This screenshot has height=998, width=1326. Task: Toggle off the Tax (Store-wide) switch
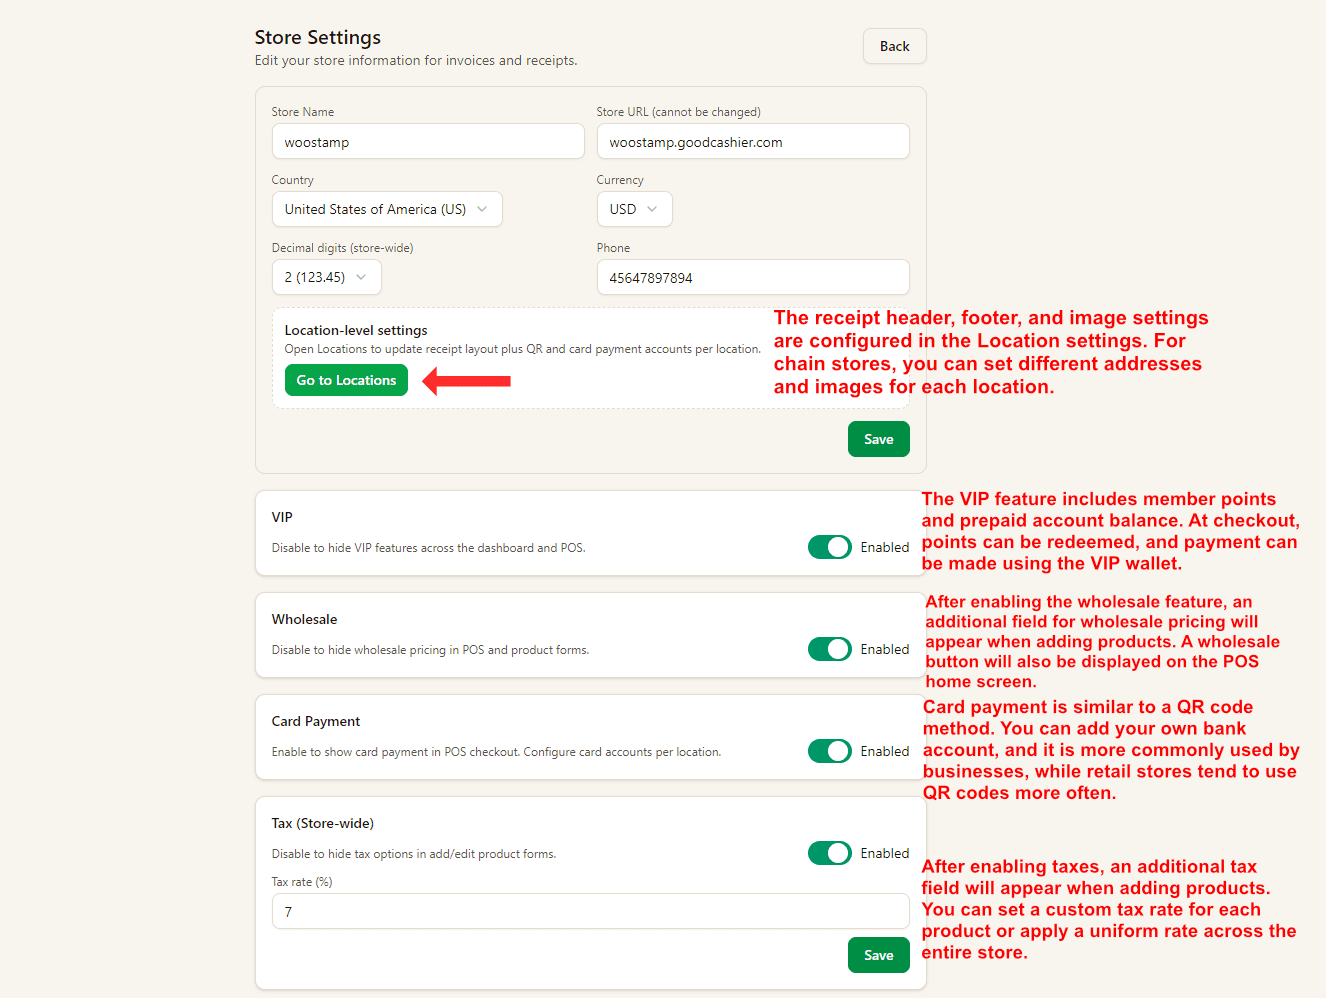coord(829,853)
